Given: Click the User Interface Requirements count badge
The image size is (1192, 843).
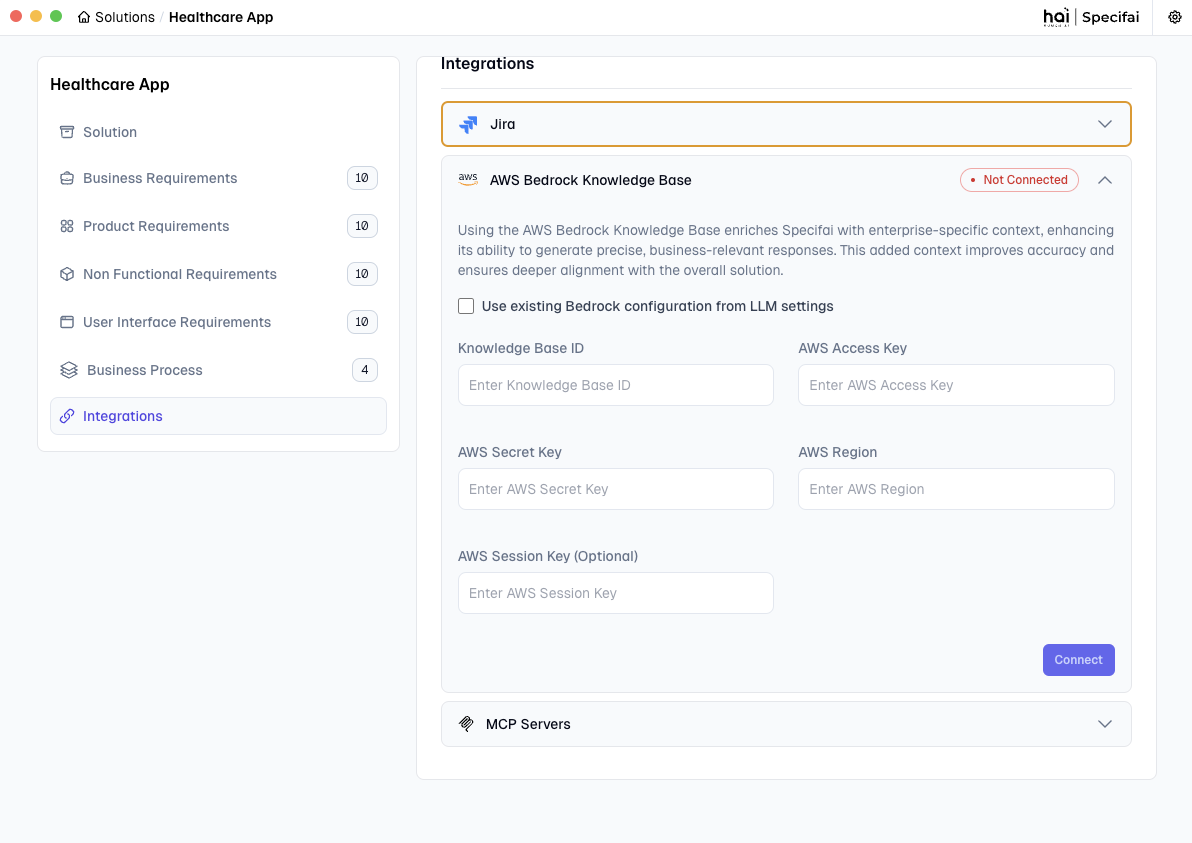Looking at the screenshot, I should (x=362, y=322).
